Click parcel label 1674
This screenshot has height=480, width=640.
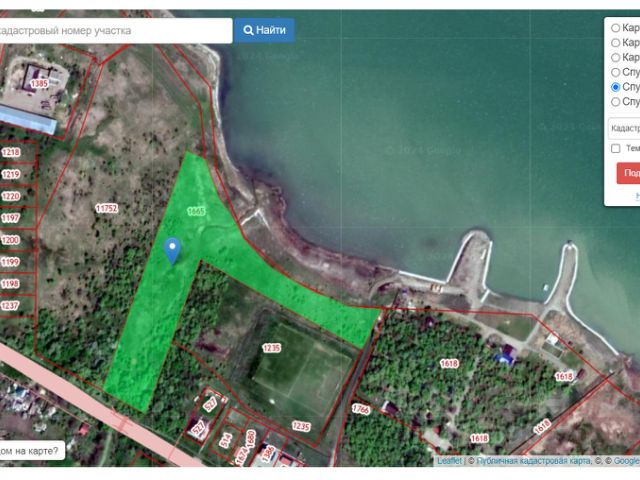pyautogui.click(x=242, y=456)
